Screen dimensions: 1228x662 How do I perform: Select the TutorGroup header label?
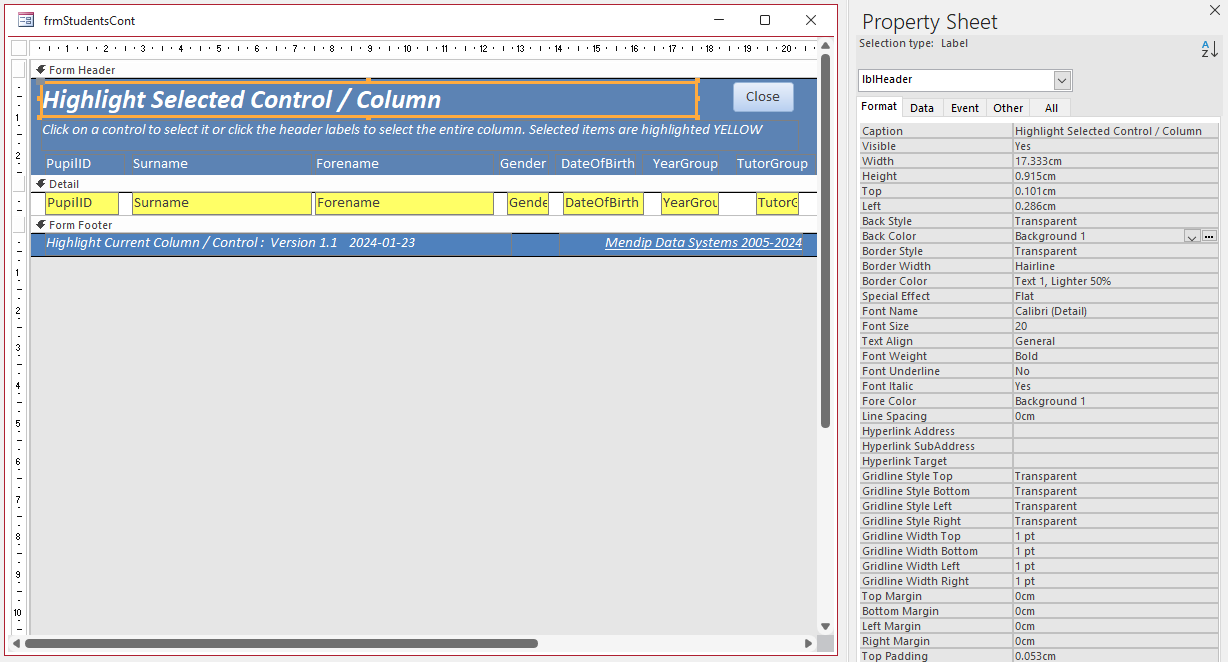click(x=771, y=164)
